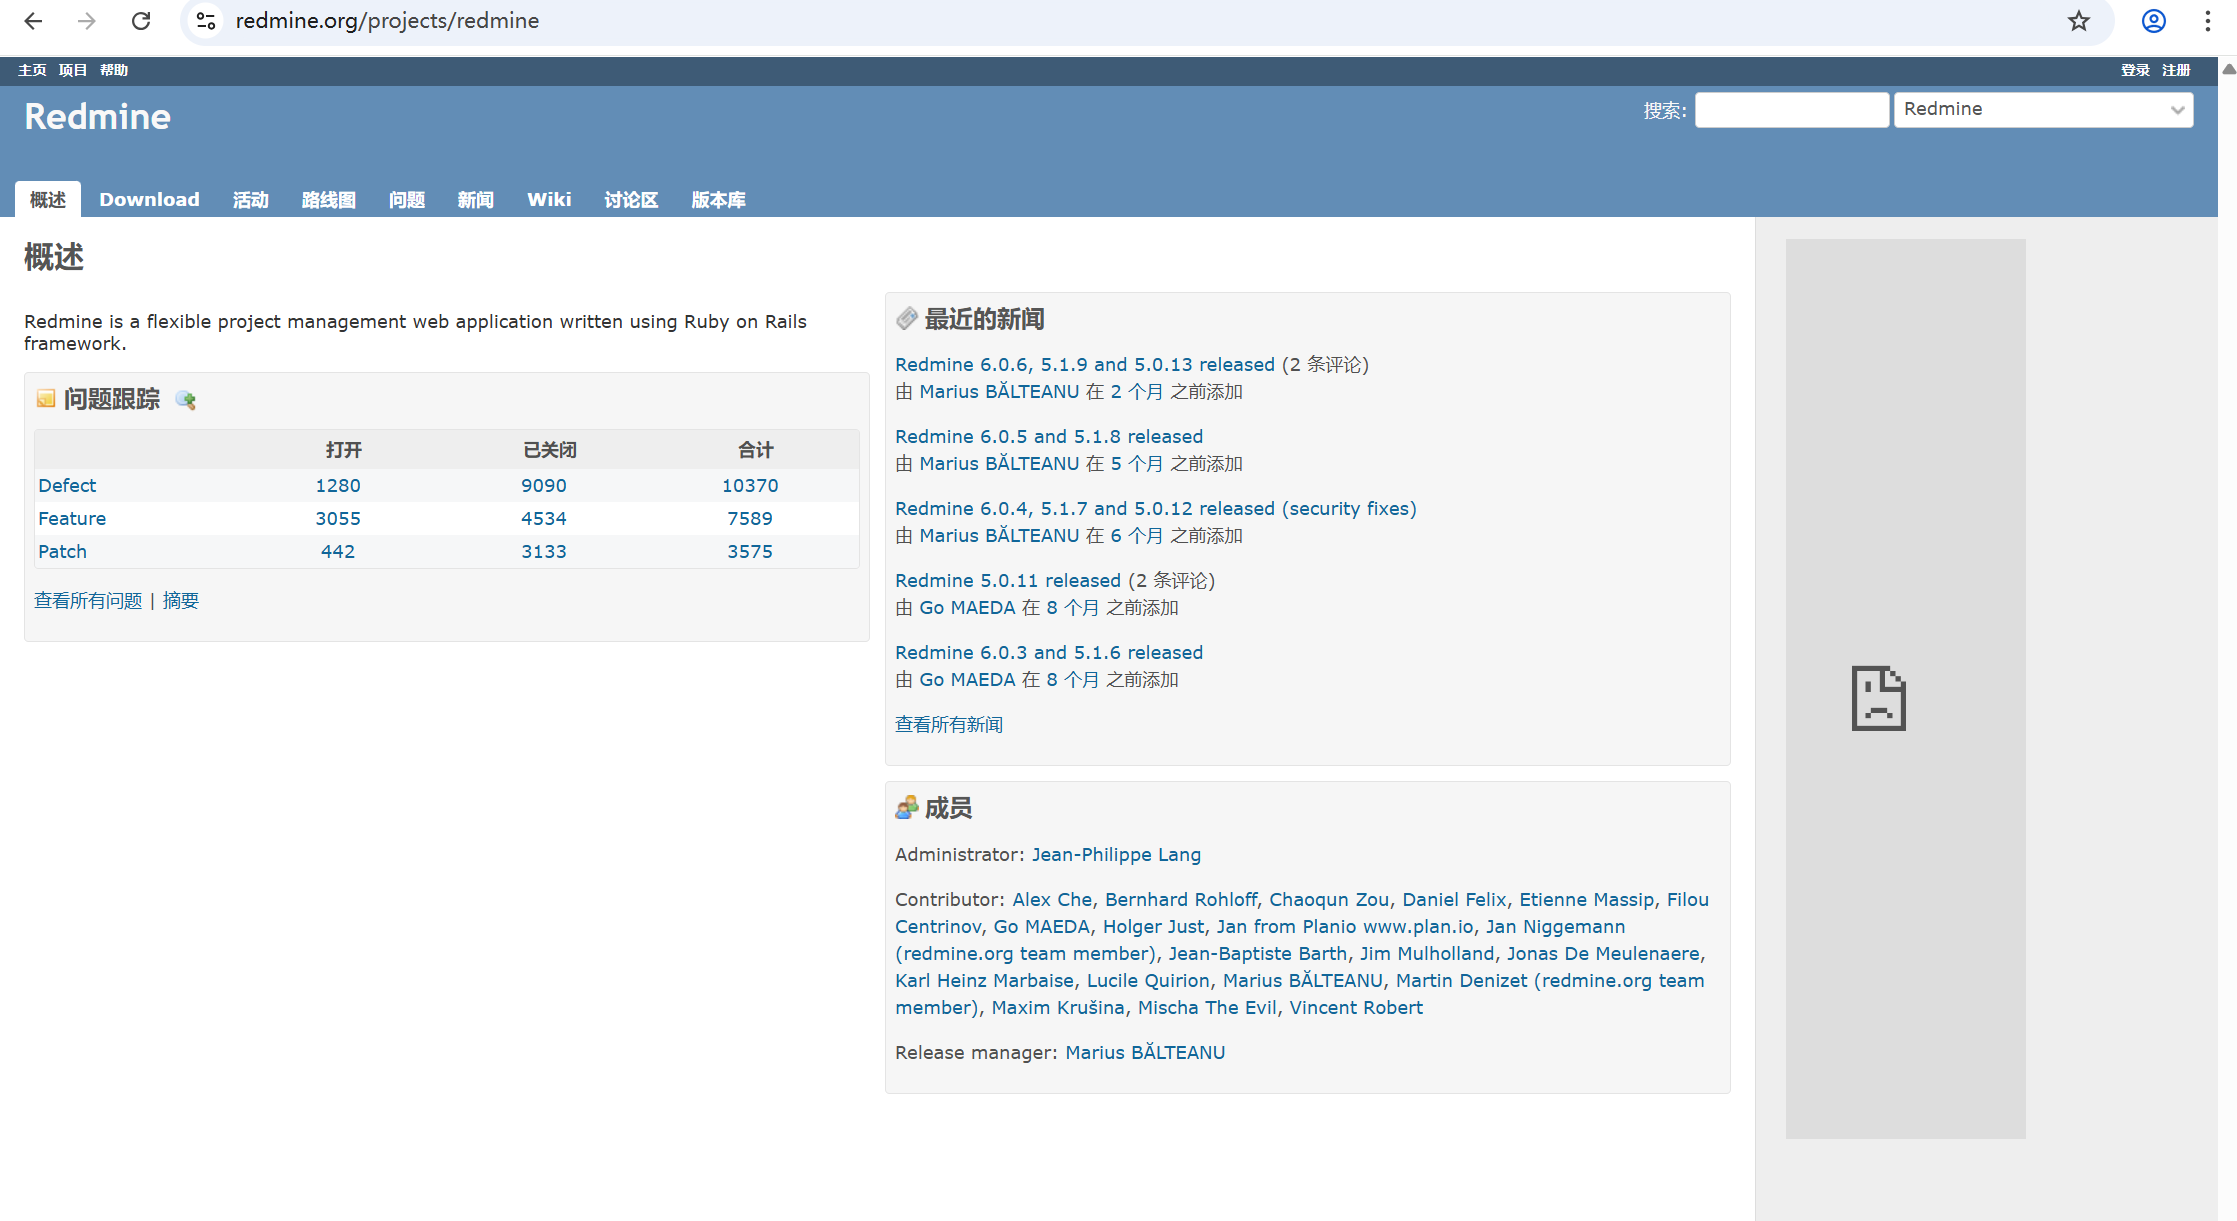
Task: Open 帮助 in the top menu
Action: coord(114,70)
